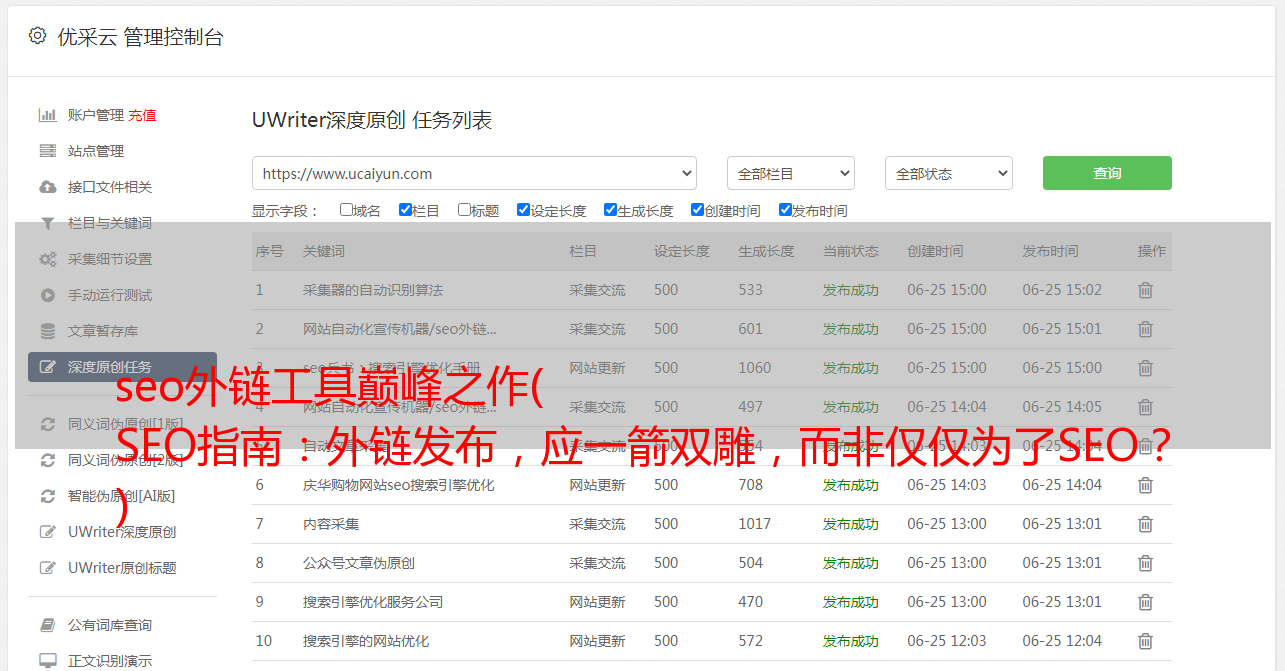Open the 全部栏目 dropdown
1285x671 pixels.
[x=790, y=173]
